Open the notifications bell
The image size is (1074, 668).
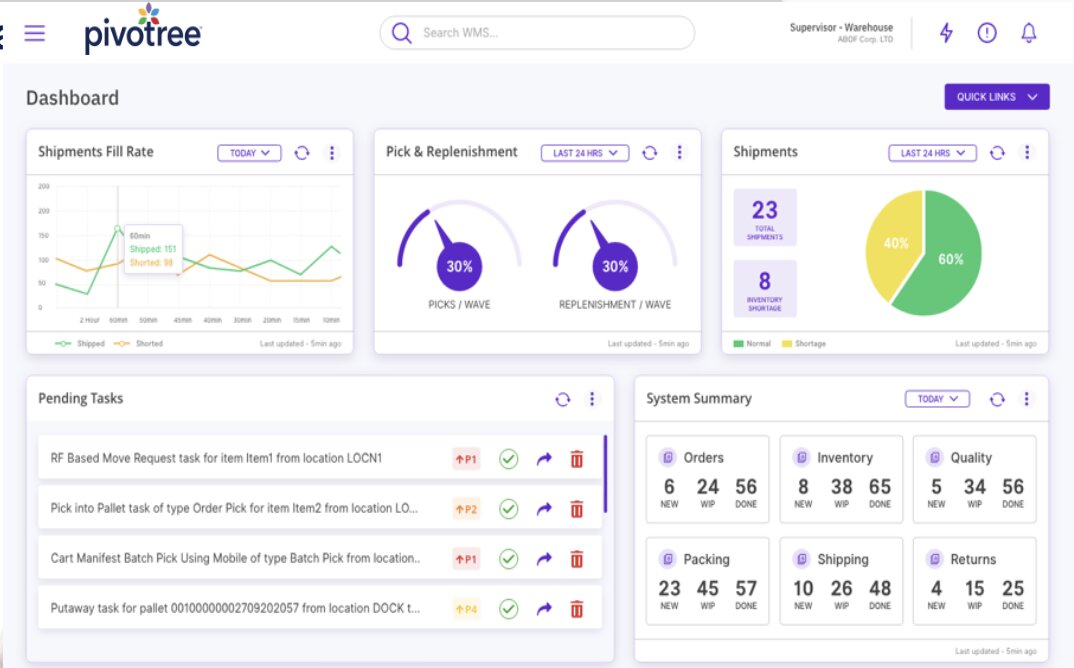[1028, 33]
